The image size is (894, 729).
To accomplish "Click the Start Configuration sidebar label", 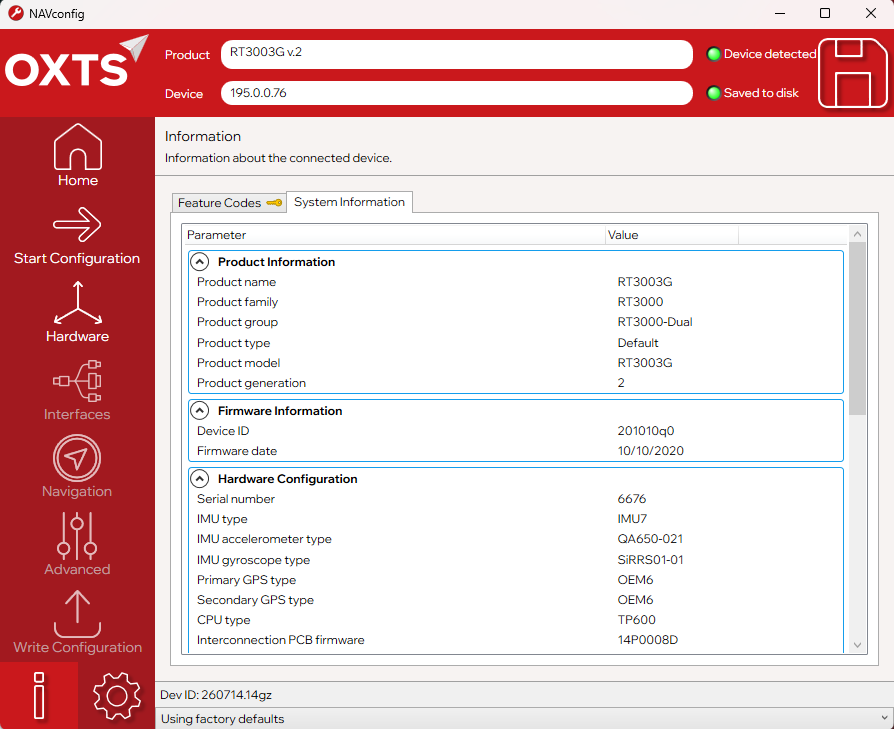I will pyautogui.click(x=77, y=258).
